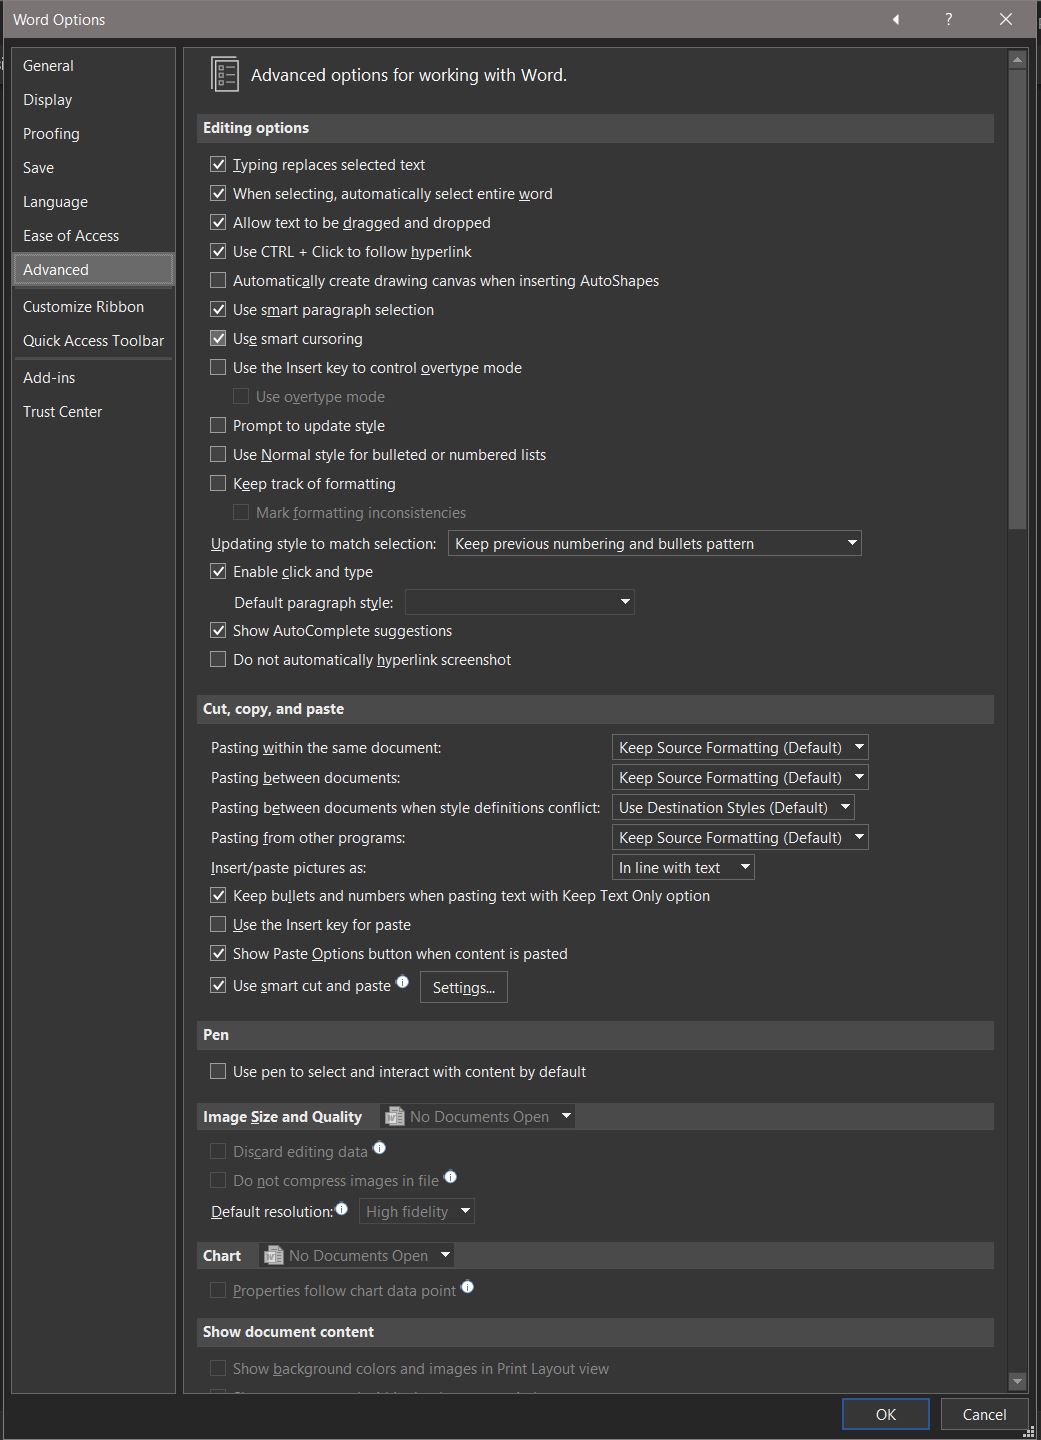Check Keep track of formatting

(218, 483)
